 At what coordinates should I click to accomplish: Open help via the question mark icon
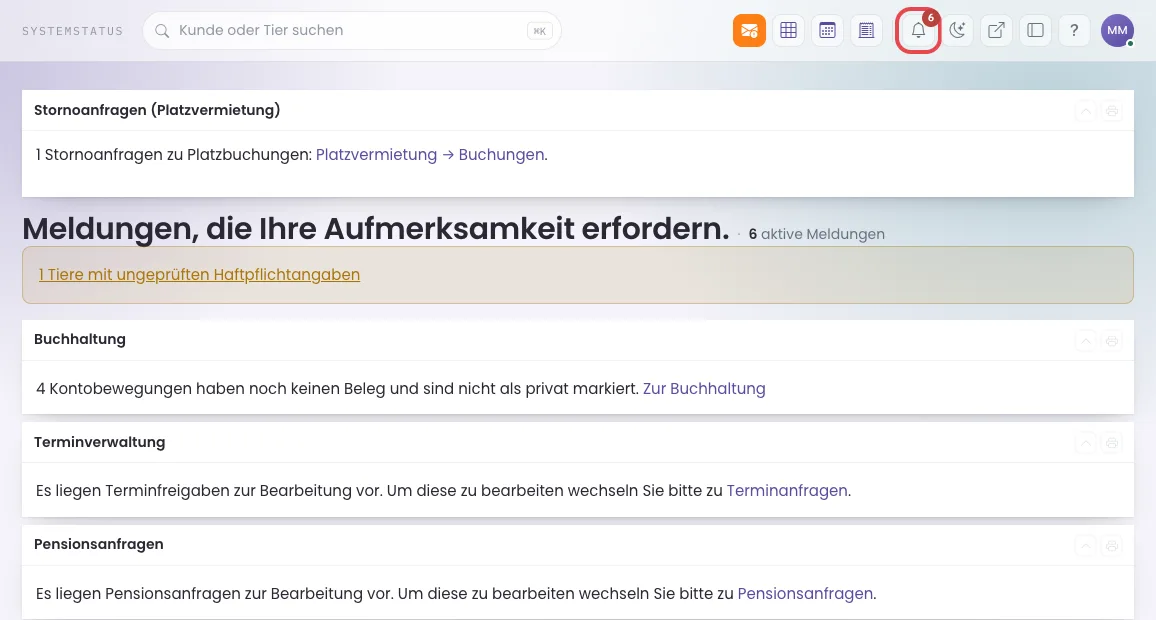point(1074,30)
